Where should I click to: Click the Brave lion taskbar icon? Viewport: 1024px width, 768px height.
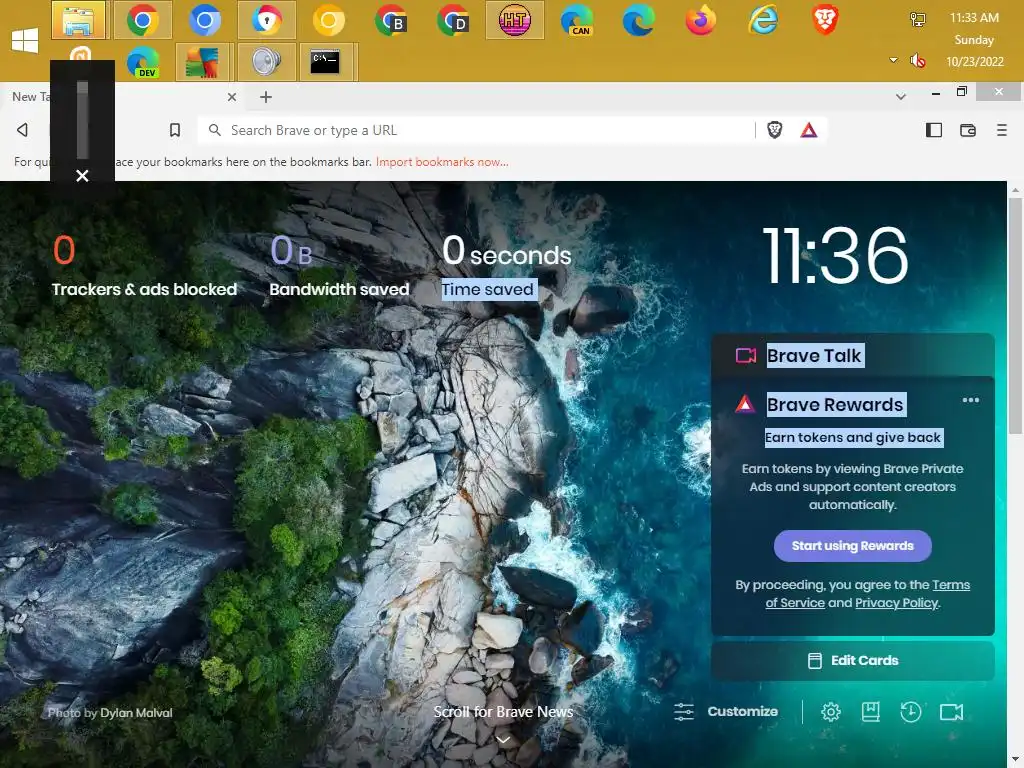[x=825, y=20]
